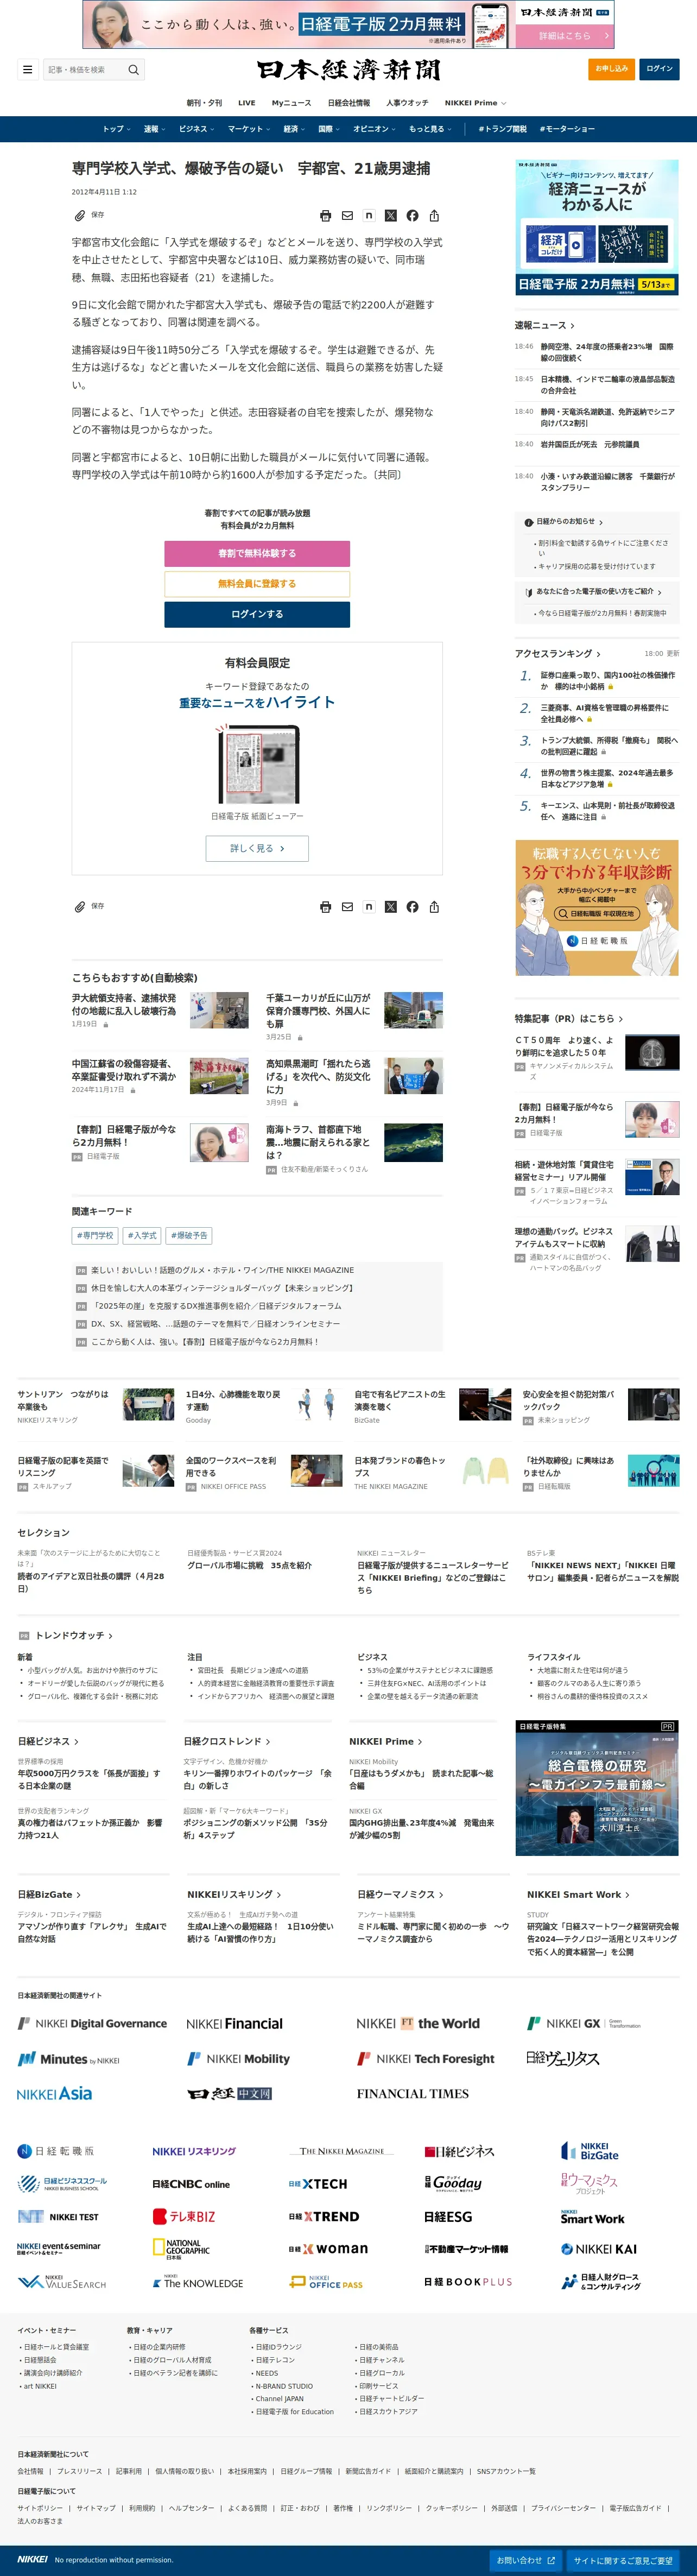Open 岩井国臣氏が死去 元参院議員 headline
697x2576 pixels.
pyautogui.click(x=590, y=444)
